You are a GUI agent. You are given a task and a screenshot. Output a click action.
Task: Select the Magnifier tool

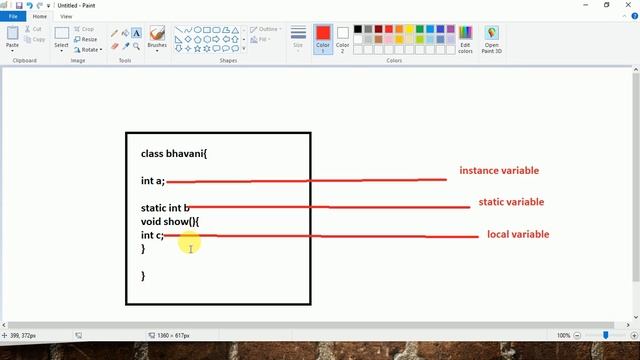click(x=136, y=46)
